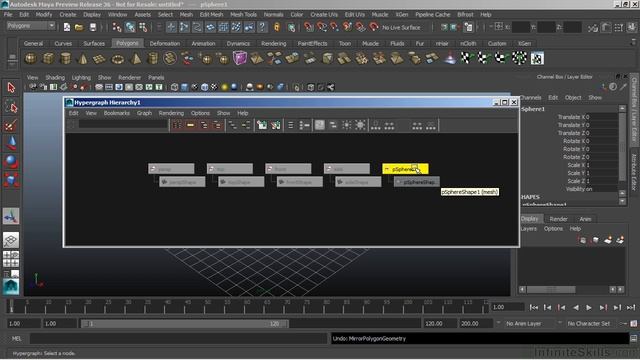
Task: Select the persp node in Hypergraph
Action: click(x=171, y=169)
